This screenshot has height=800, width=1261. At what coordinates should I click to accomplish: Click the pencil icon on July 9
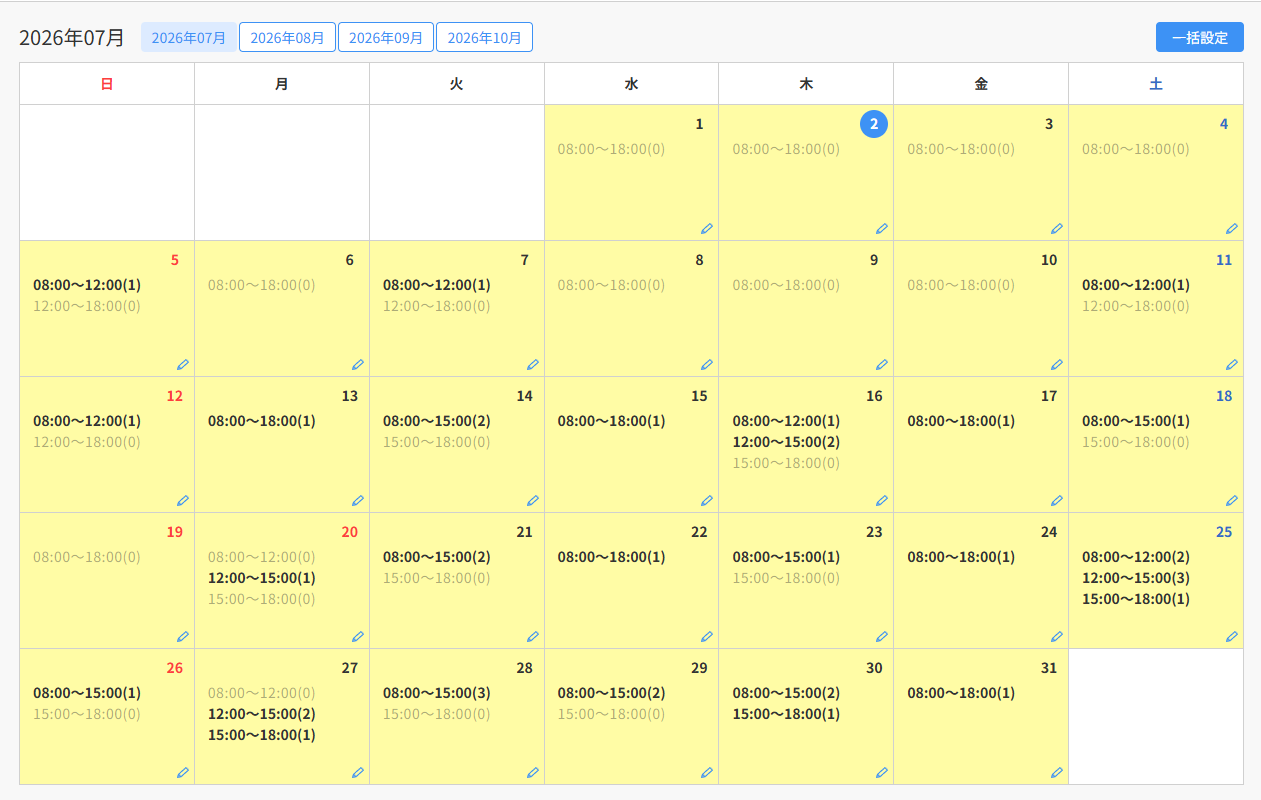tap(882, 364)
